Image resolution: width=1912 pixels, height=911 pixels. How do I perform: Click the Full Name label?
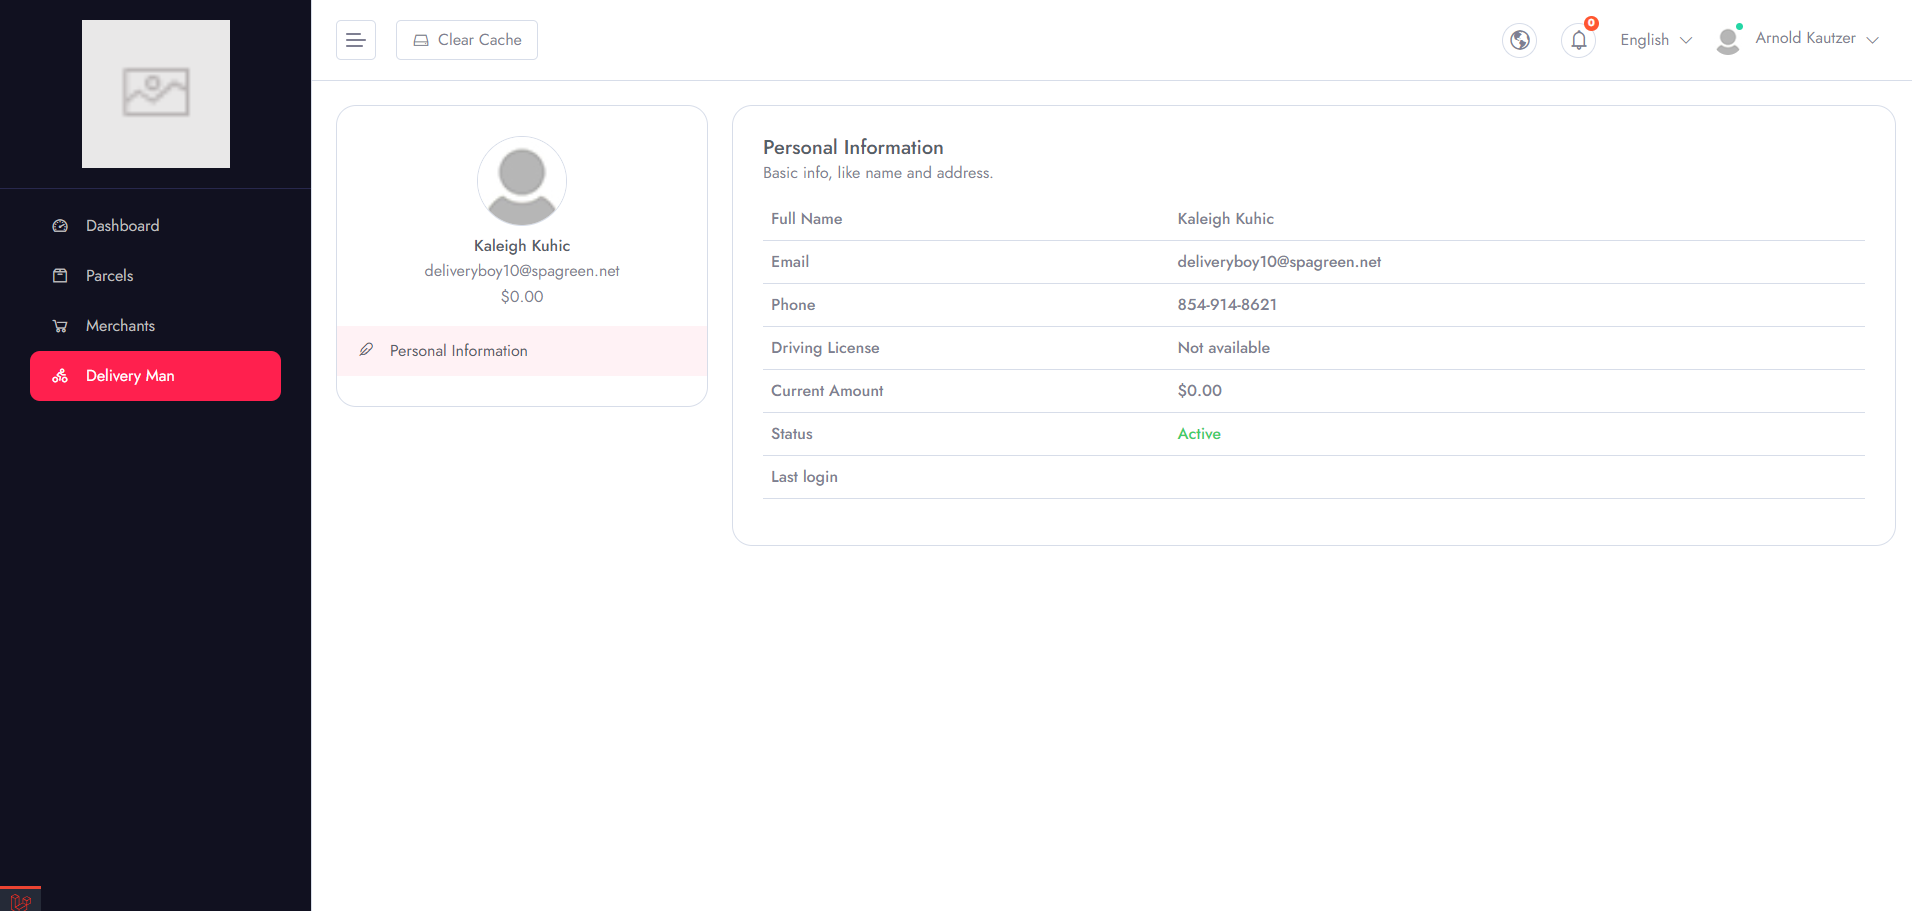pyautogui.click(x=806, y=219)
